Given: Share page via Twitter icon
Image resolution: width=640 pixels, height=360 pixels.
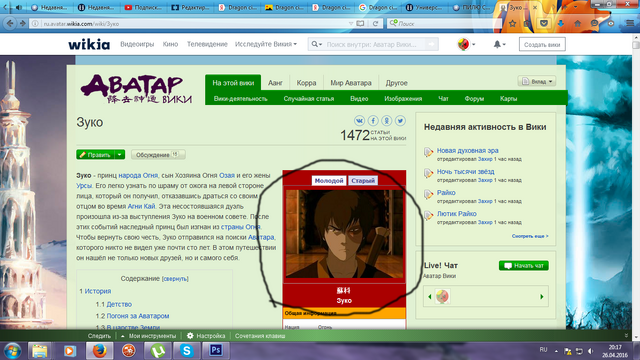Looking at the screenshot, I should point(400,121).
